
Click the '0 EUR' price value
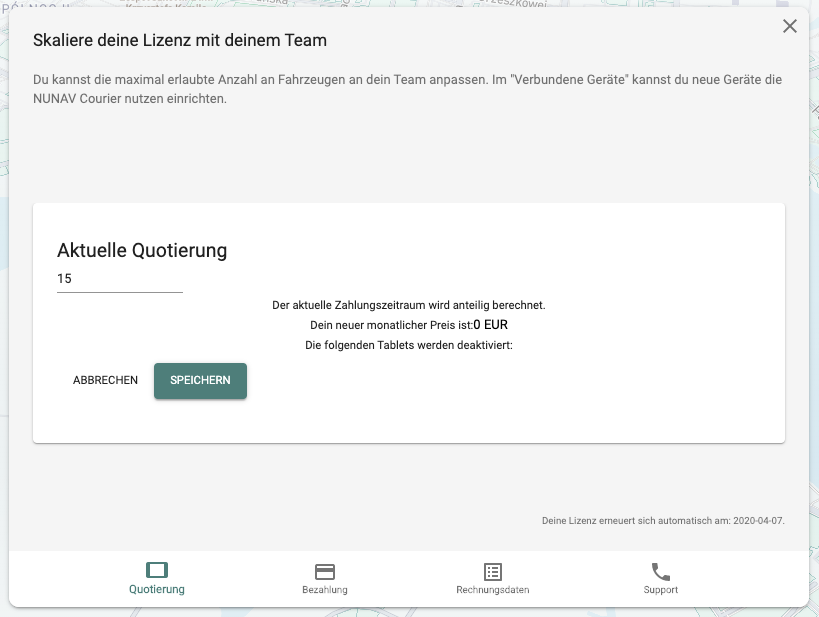(x=490, y=325)
